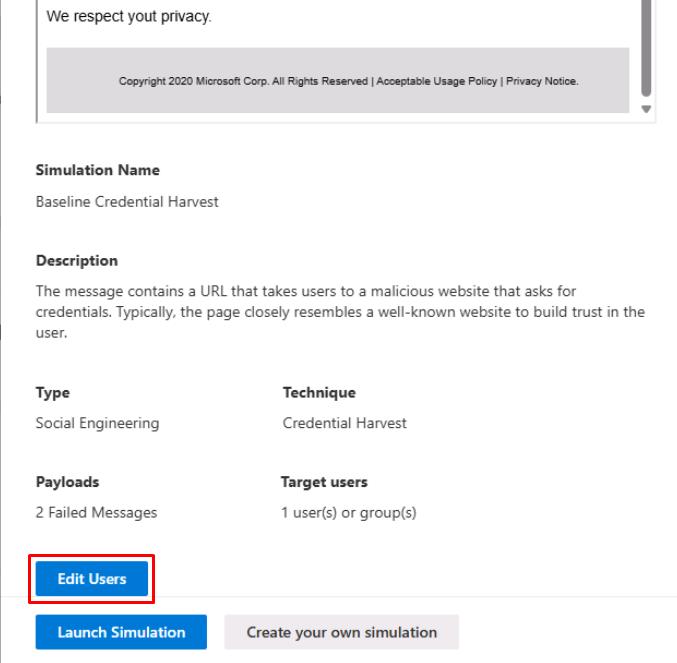Click the Credential Harvest technique value
Screen dimensions: 677x663
pos(344,423)
